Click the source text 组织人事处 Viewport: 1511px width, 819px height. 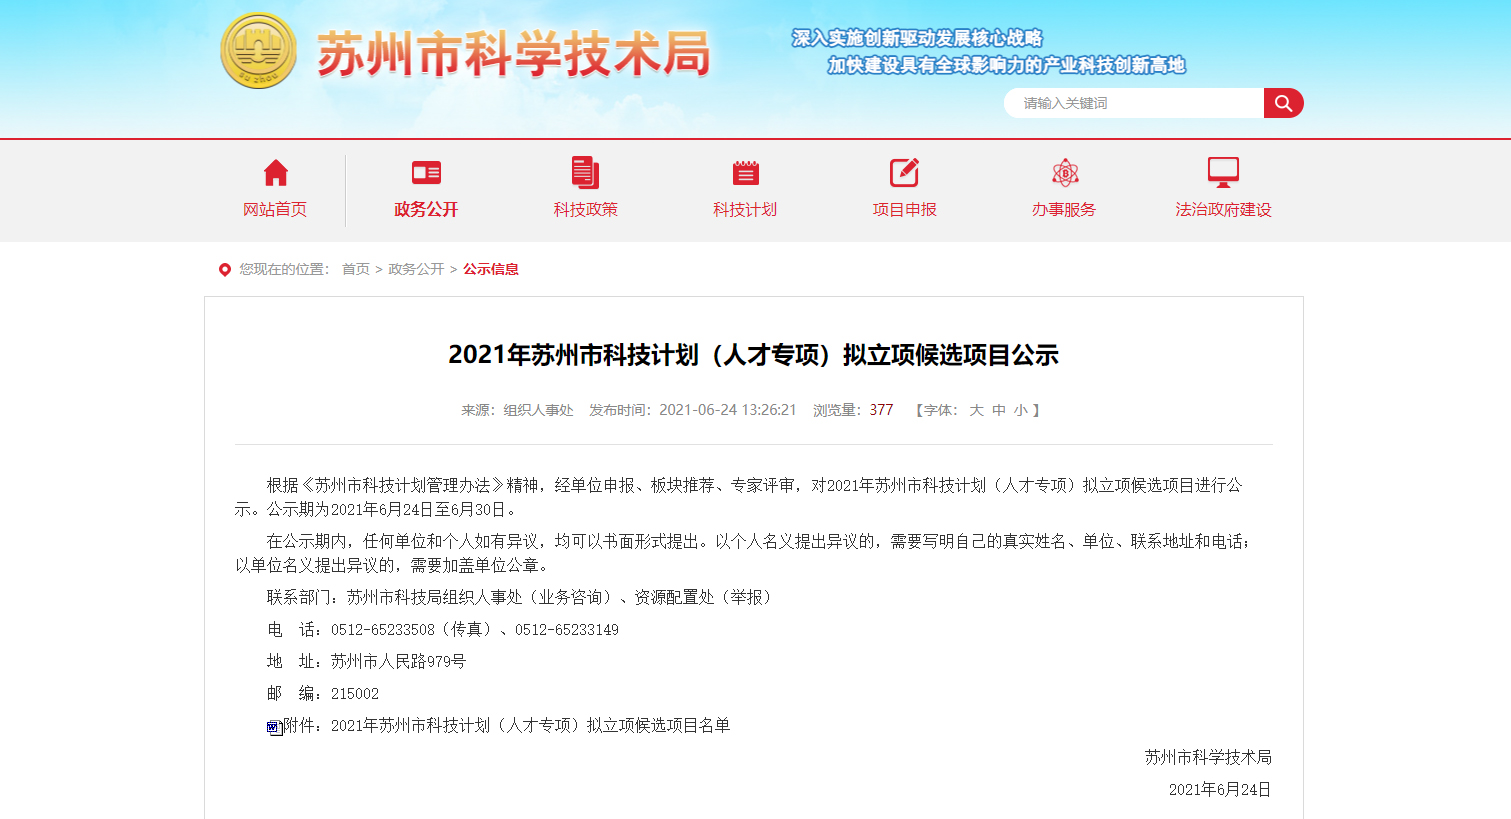pyautogui.click(x=538, y=410)
